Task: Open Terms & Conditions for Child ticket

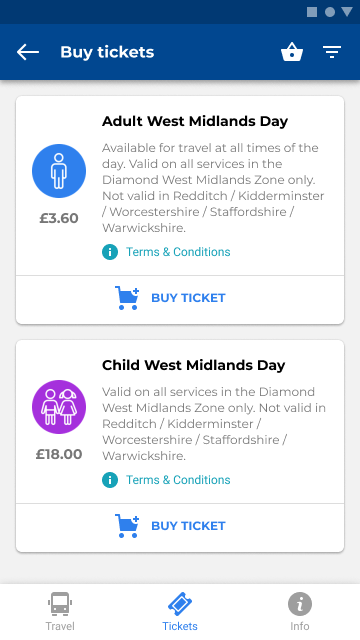Action: (x=178, y=480)
